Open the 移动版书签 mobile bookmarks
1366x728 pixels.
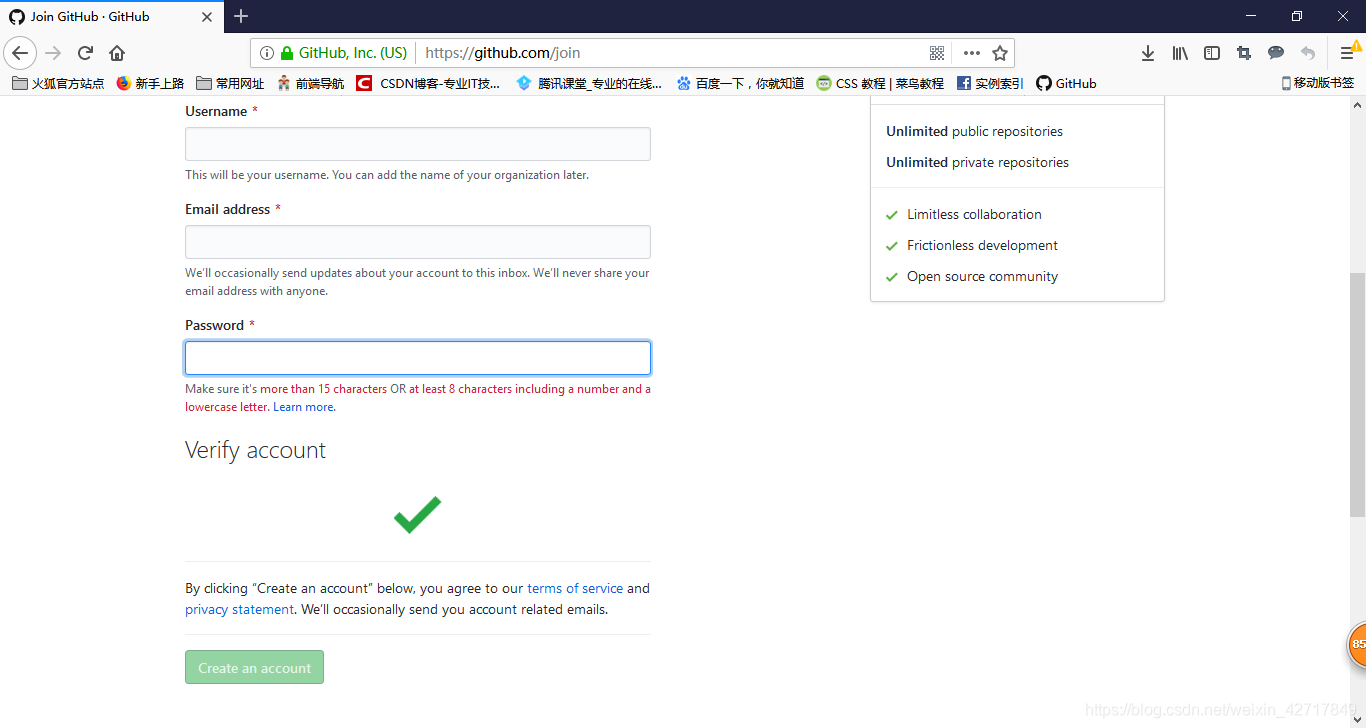point(1317,83)
